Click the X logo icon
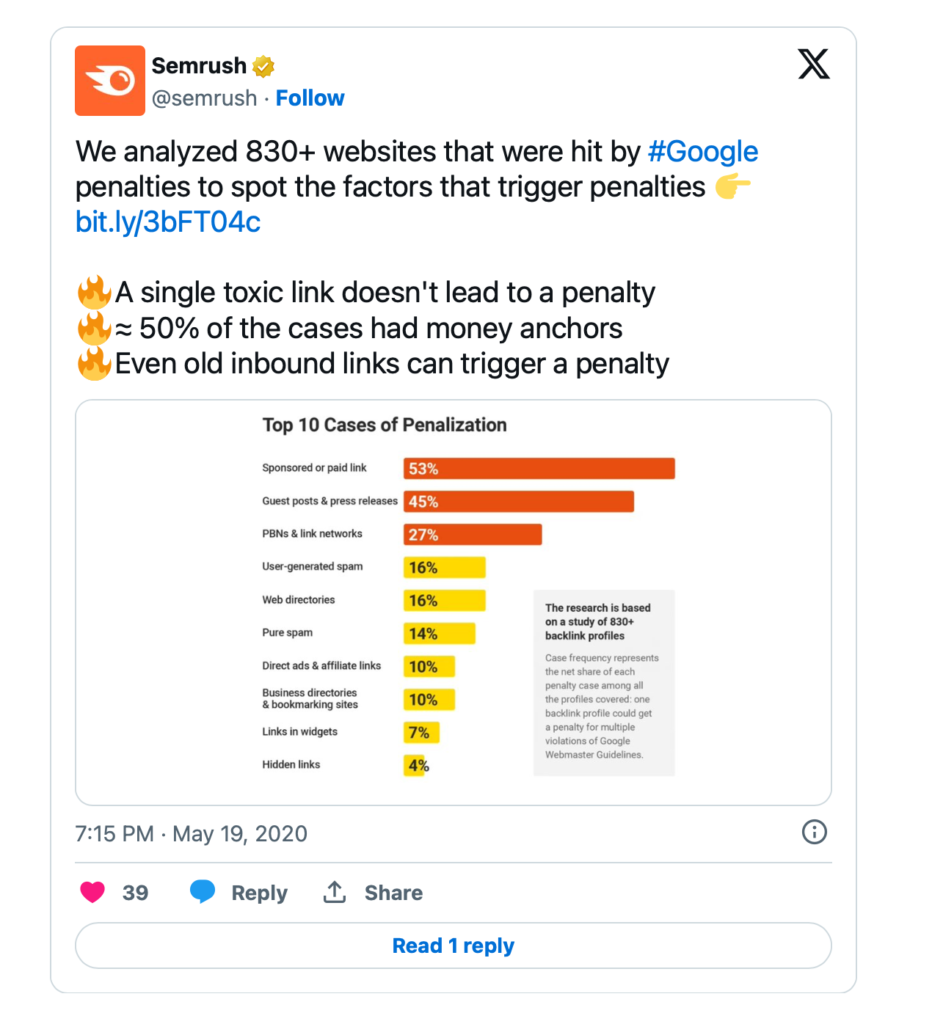 (814, 64)
